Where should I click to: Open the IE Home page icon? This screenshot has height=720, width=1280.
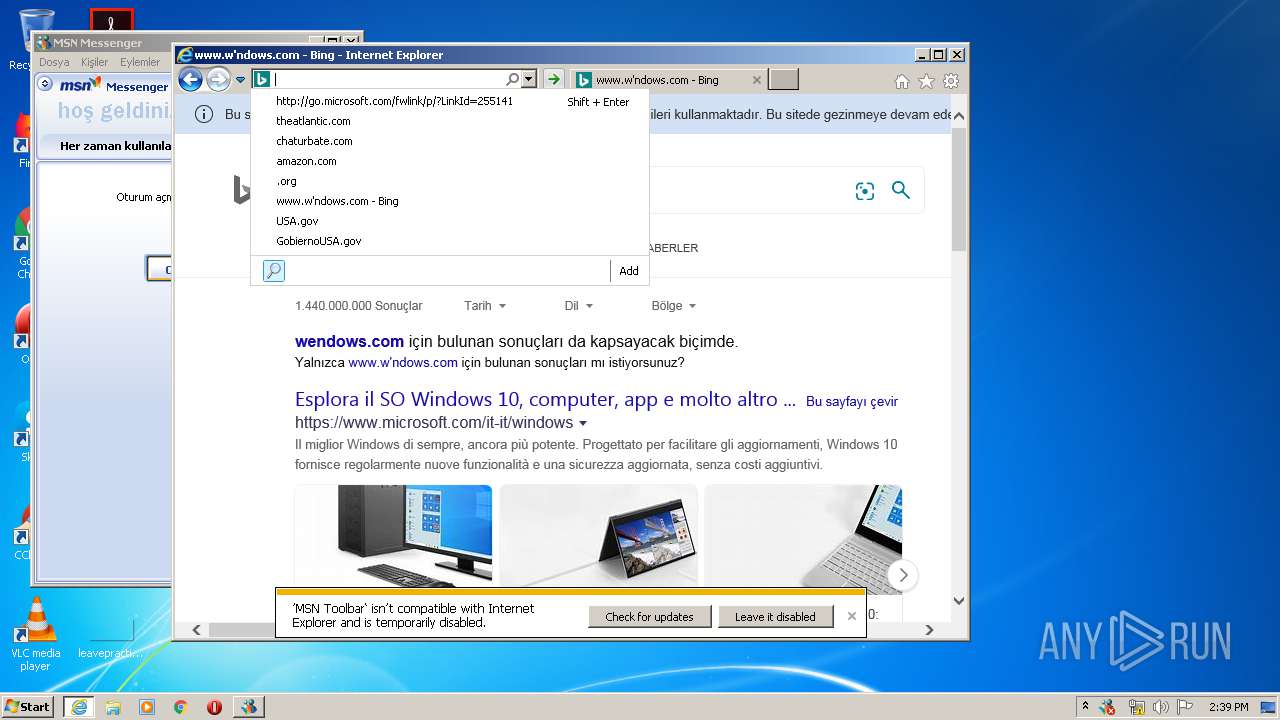[x=902, y=81]
